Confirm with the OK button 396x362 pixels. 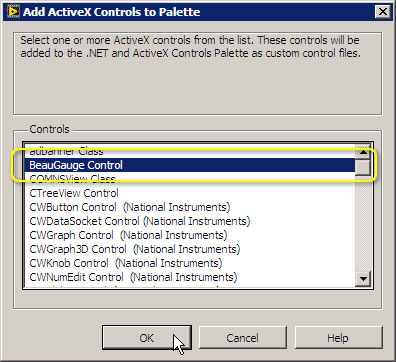147,338
